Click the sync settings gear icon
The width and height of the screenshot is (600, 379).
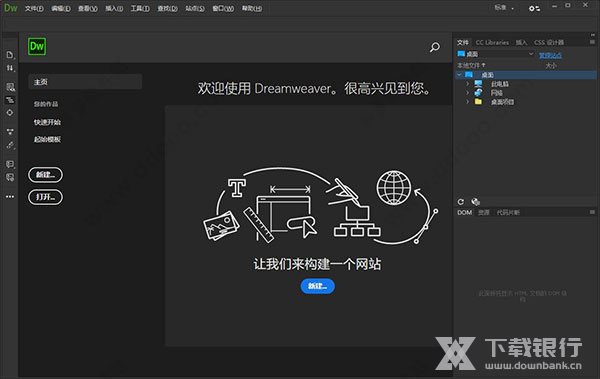click(534, 8)
